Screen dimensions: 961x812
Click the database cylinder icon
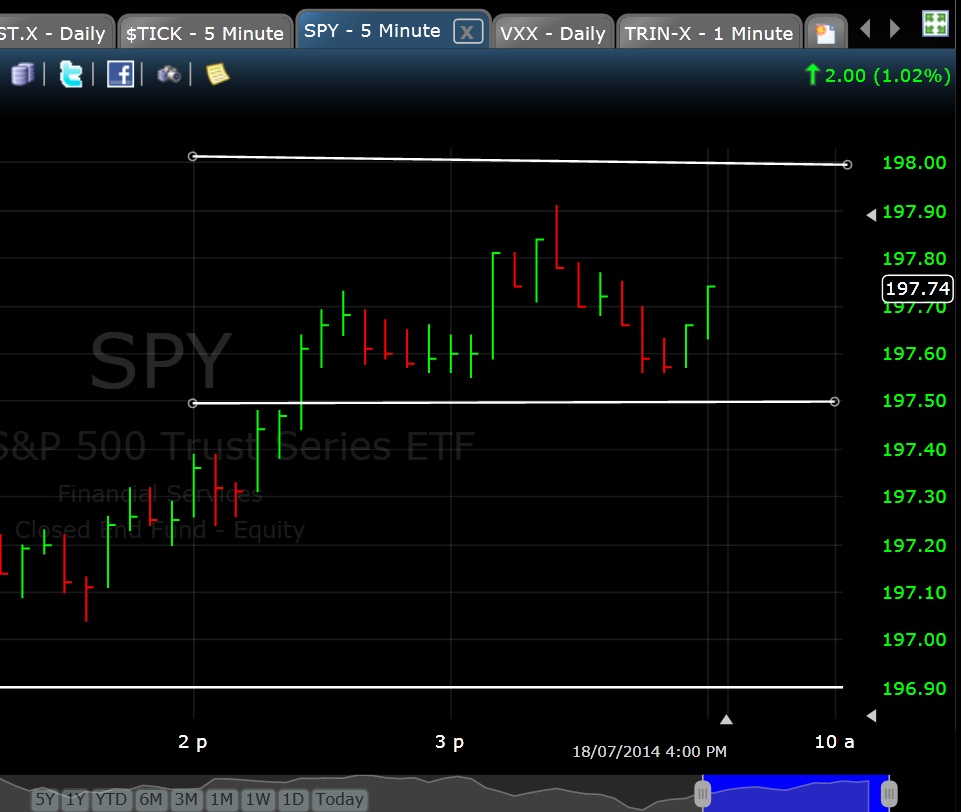(23, 75)
